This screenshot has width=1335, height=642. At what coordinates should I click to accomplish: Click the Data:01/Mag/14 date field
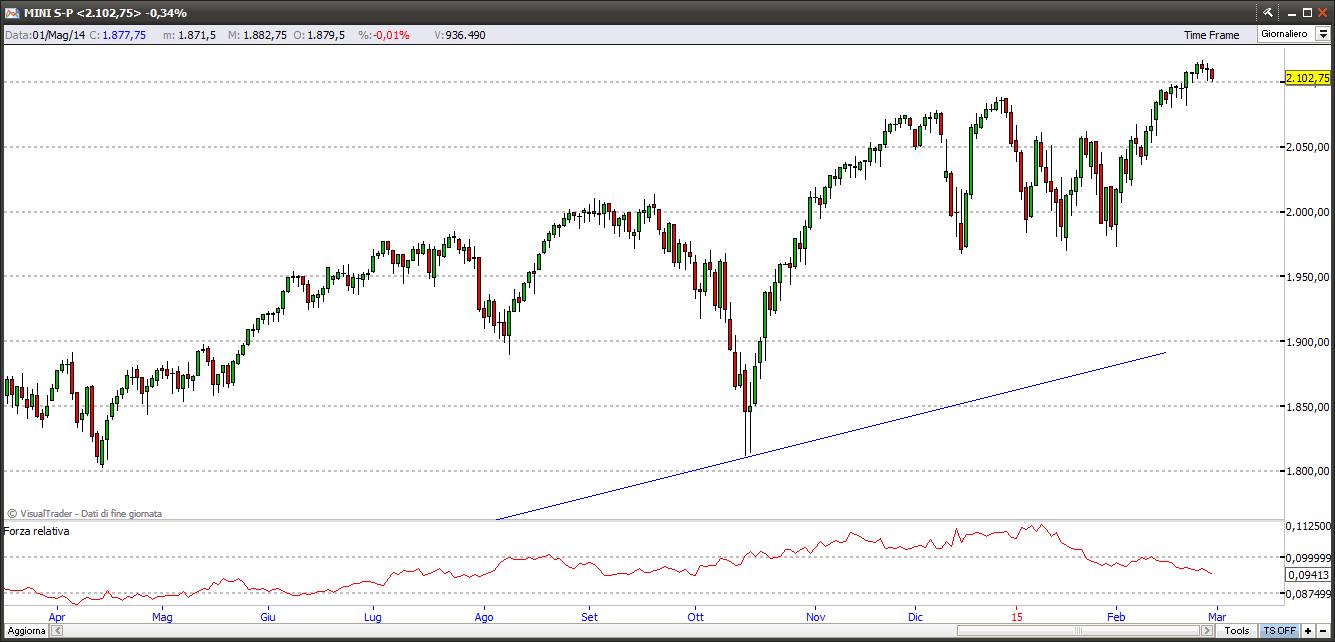[45, 35]
